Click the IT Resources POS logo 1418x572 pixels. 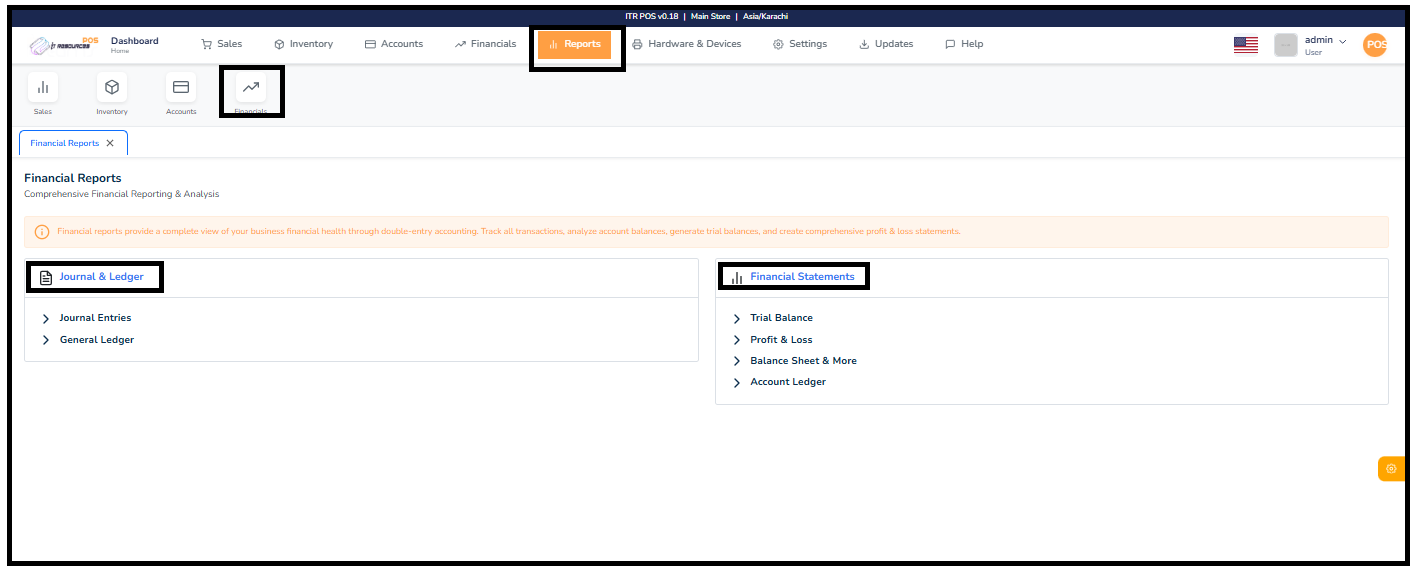[x=64, y=44]
